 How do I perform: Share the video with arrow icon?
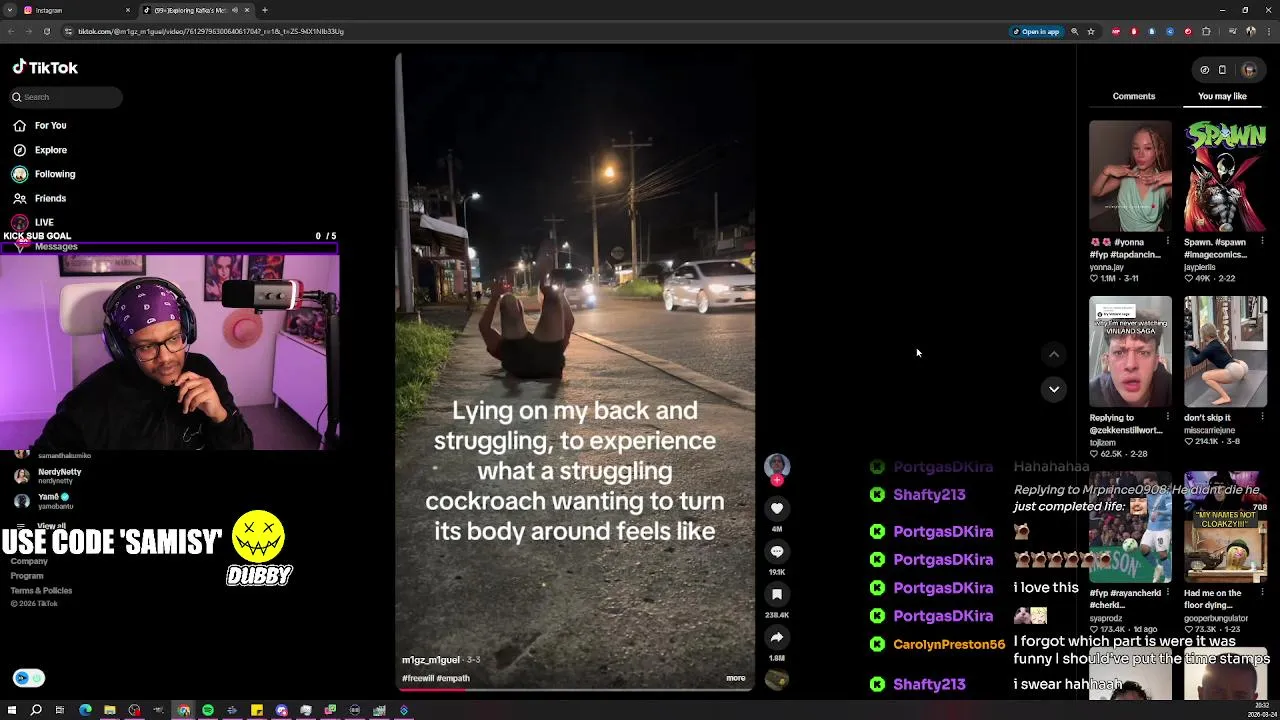point(777,637)
